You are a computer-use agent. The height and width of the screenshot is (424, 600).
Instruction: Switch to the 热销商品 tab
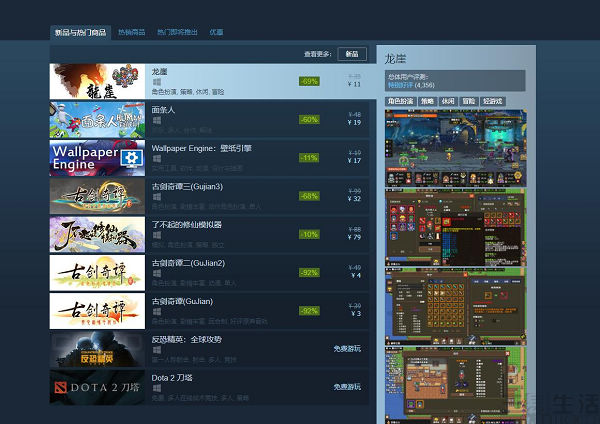tap(131, 33)
